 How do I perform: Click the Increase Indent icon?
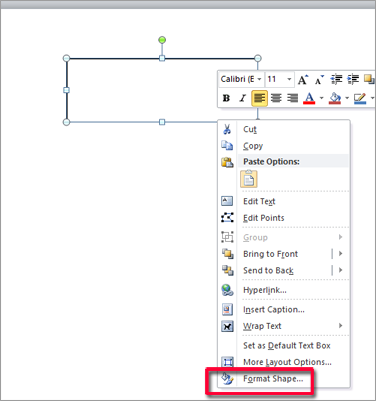[353, 79]
